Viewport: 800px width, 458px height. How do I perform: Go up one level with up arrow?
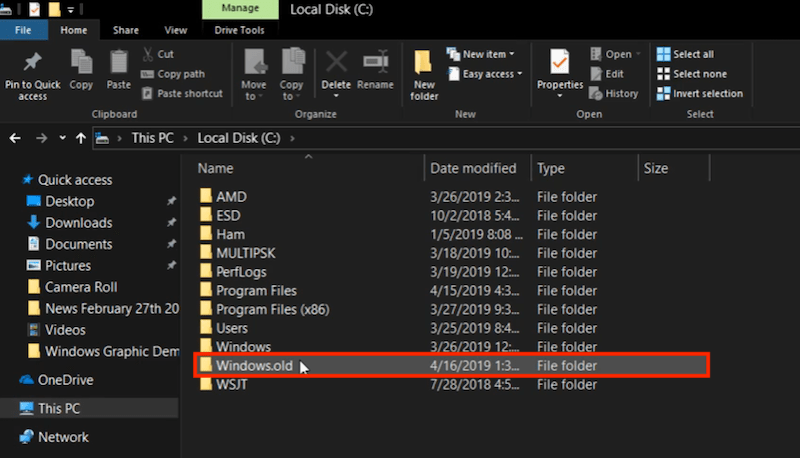pos(81,138)
